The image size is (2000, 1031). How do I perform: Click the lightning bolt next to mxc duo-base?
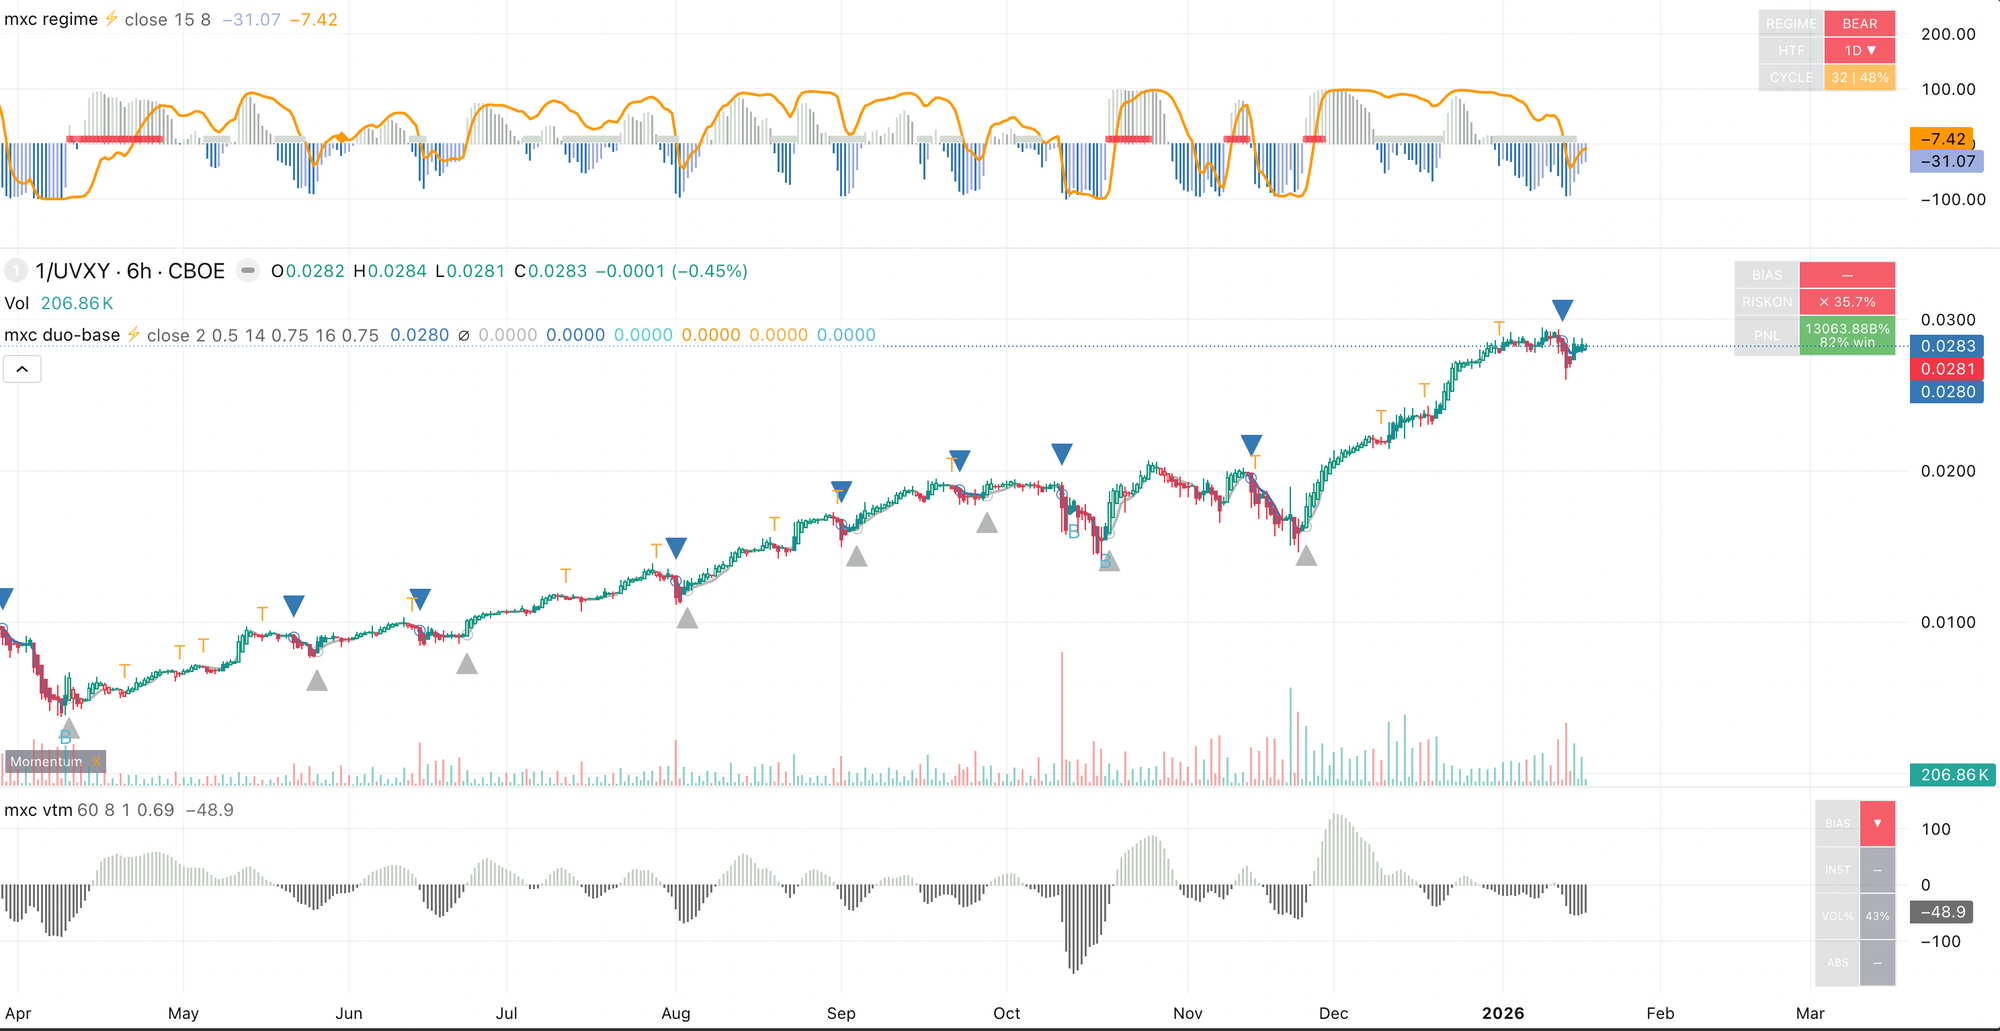coord(133,335)
